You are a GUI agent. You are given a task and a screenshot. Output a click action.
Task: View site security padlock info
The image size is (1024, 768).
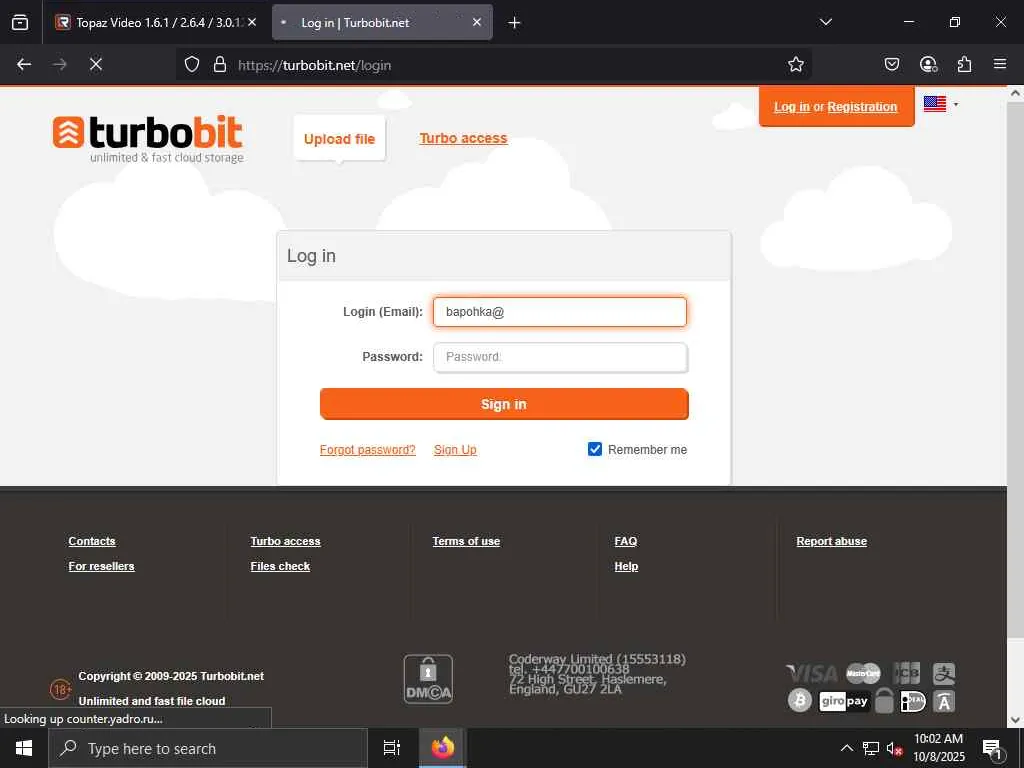point(220,65)
